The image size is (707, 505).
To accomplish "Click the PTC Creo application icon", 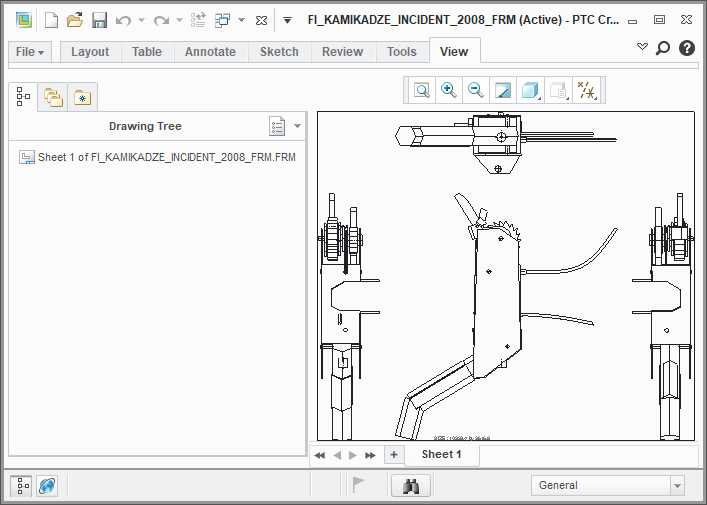I will tap(24, 20).
